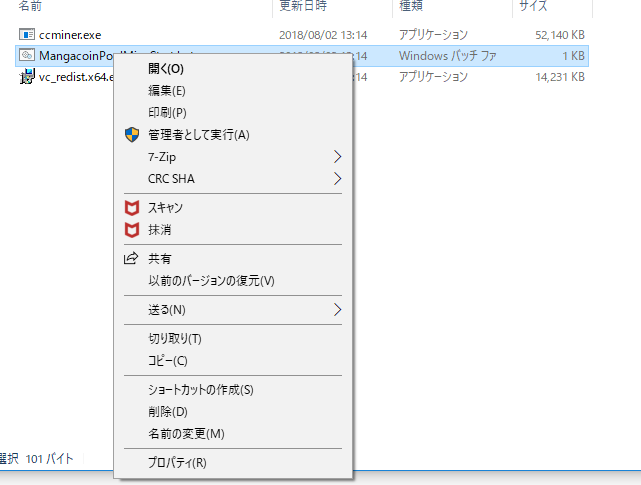This screenshot has width=641, height=485.
Task: Click the McAfee icon next to 抹消
Action: [x=130, y=230]
